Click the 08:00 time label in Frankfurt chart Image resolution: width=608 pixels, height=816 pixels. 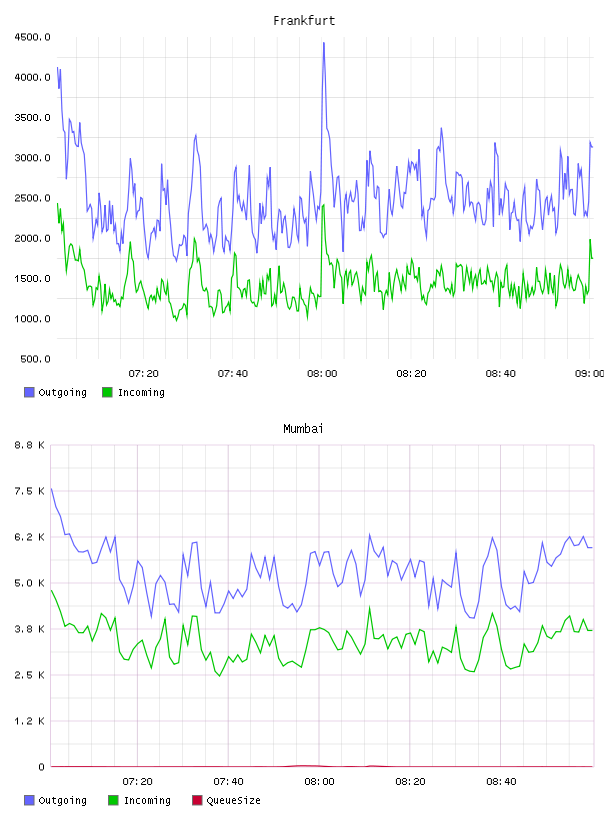pos(322,374)
